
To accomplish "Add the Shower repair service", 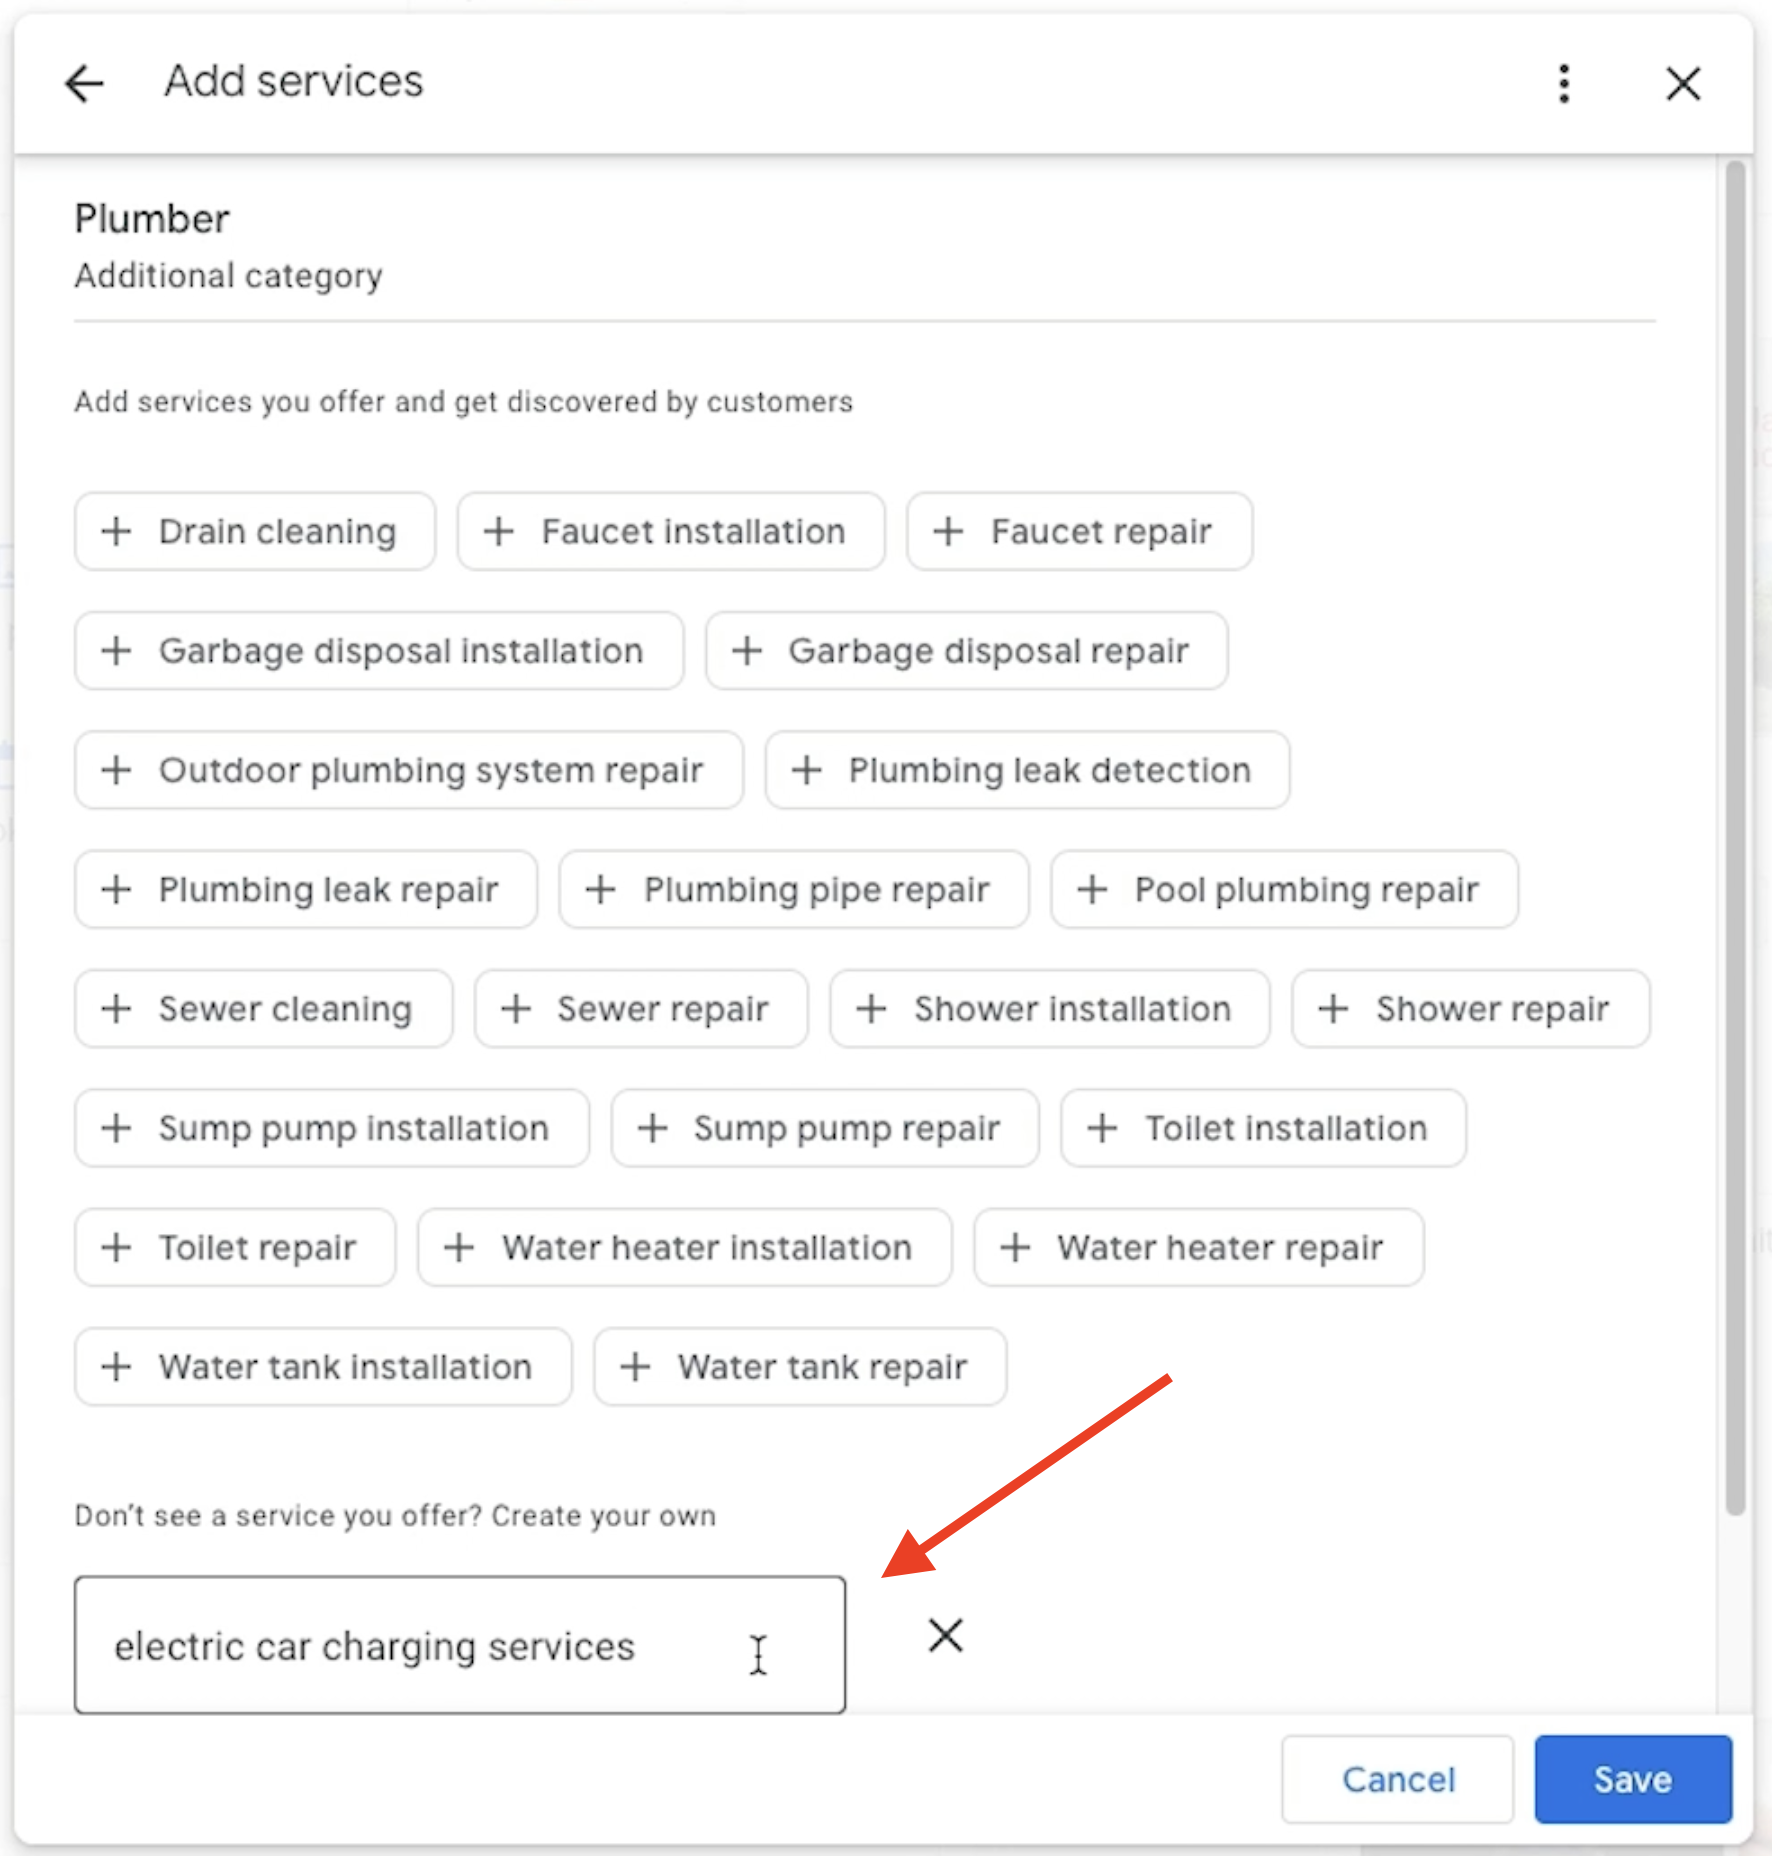I will (1469, 1009).
